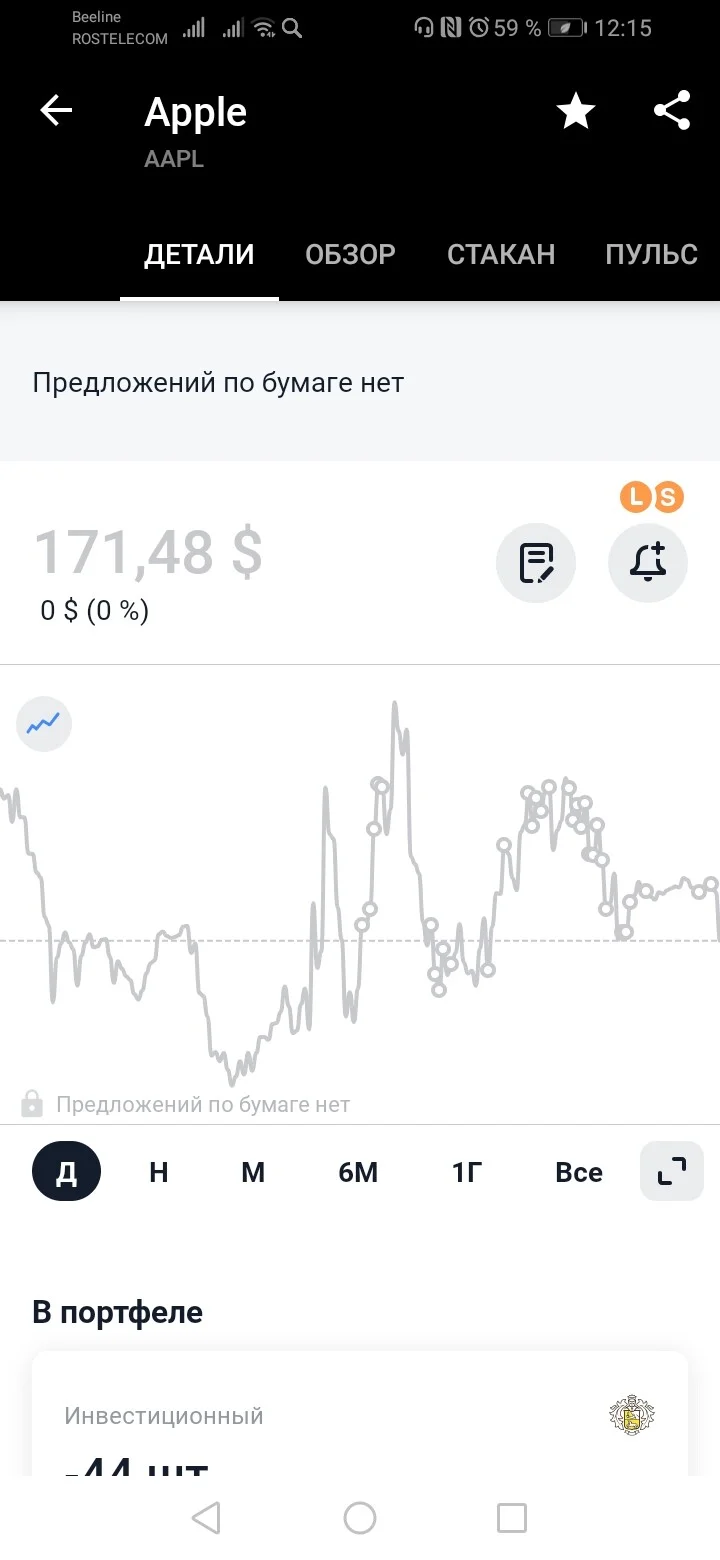Tap the orange S badge

pyautogui.click(x=668, y=497)
